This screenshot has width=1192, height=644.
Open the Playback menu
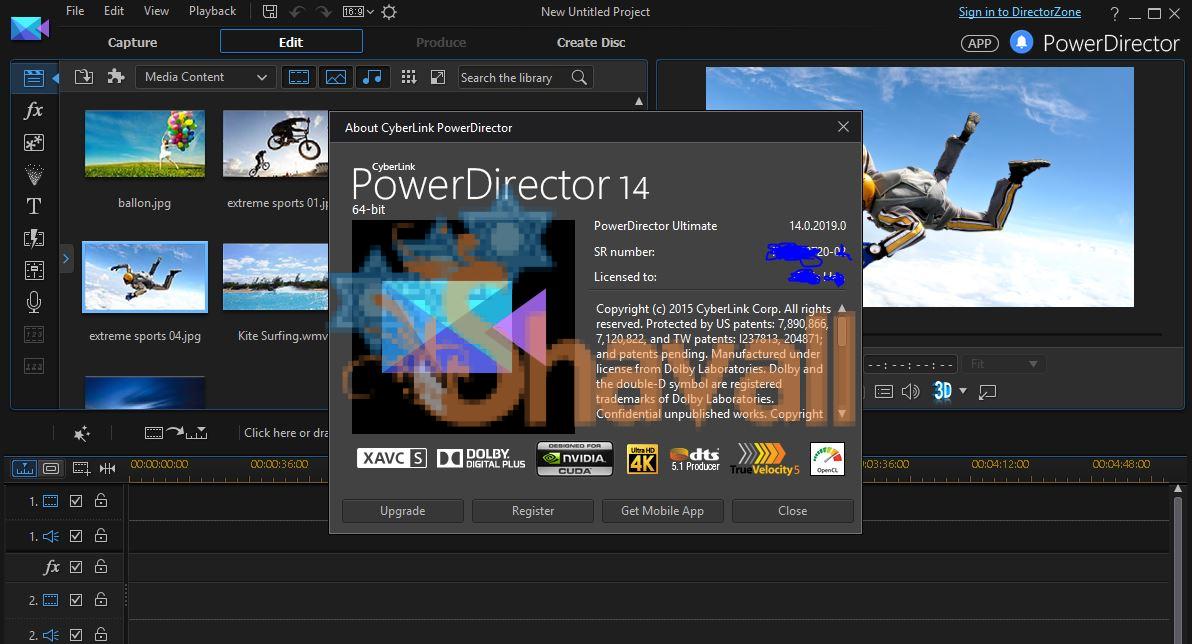(212, 11)
